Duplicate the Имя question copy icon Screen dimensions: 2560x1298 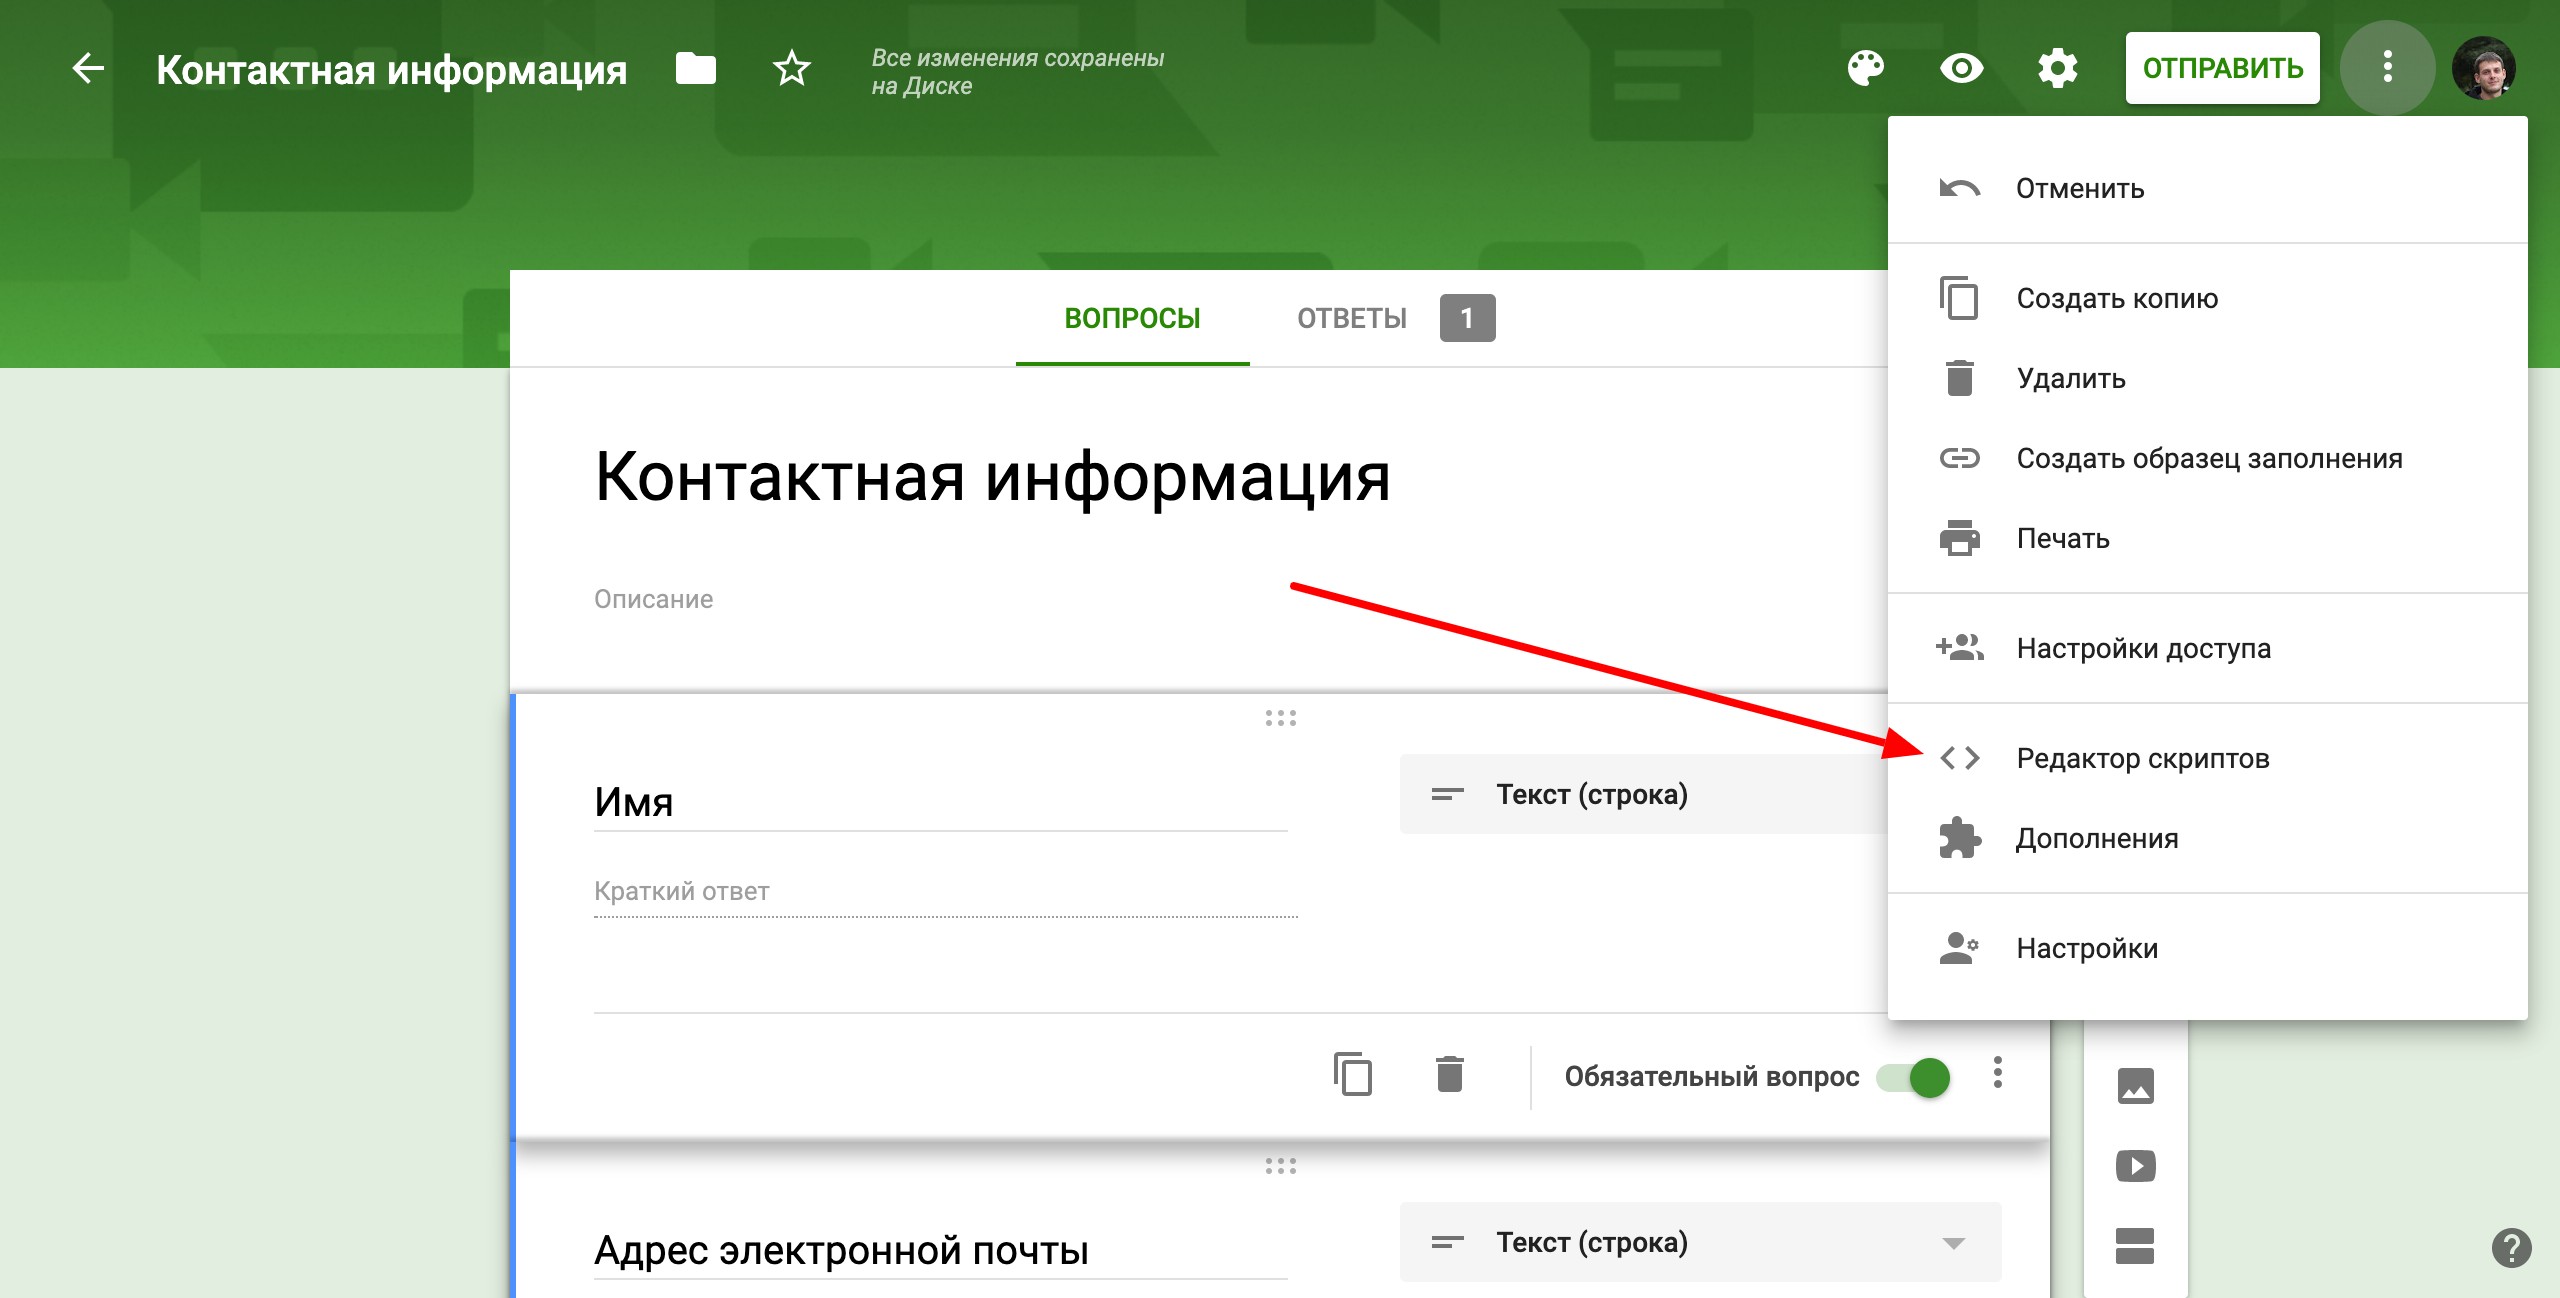(x=1353, y=1075)
